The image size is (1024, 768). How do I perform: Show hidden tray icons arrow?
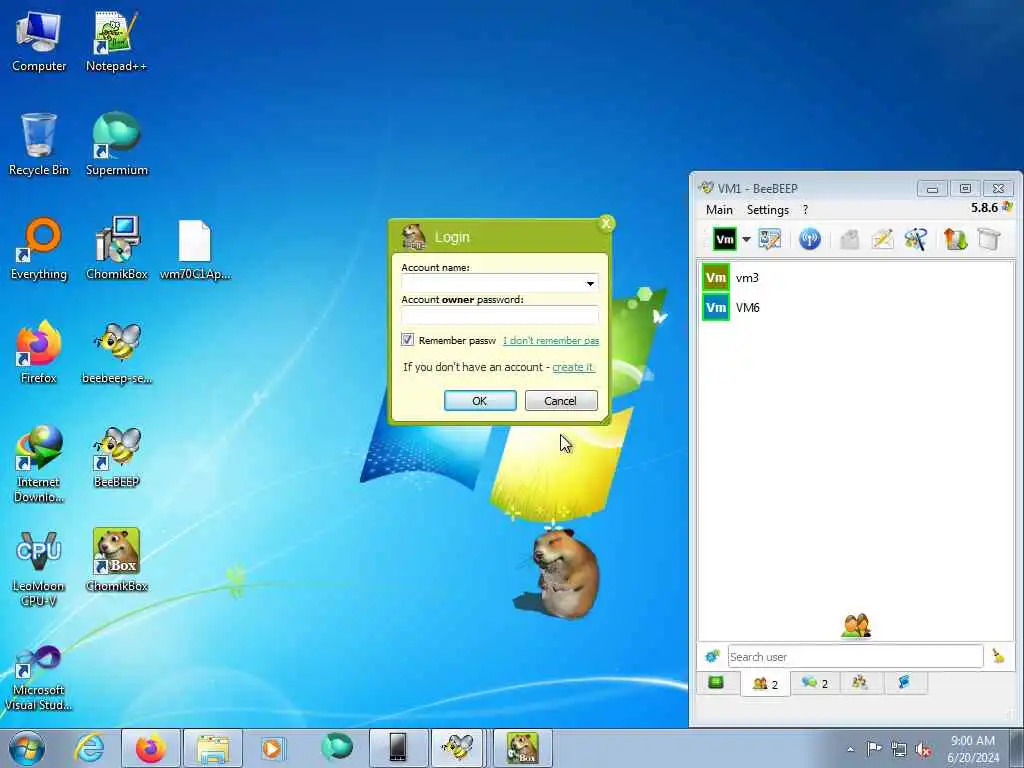(850, 749)
